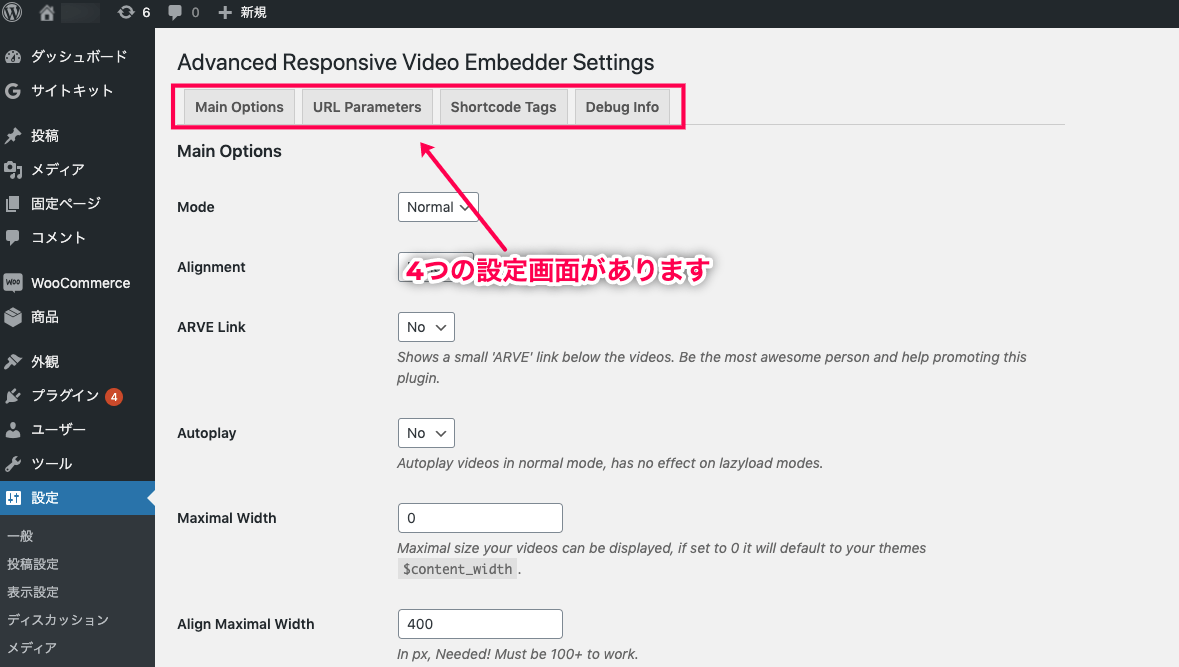Click the 固定ページ pages icon

coord(13,204)
